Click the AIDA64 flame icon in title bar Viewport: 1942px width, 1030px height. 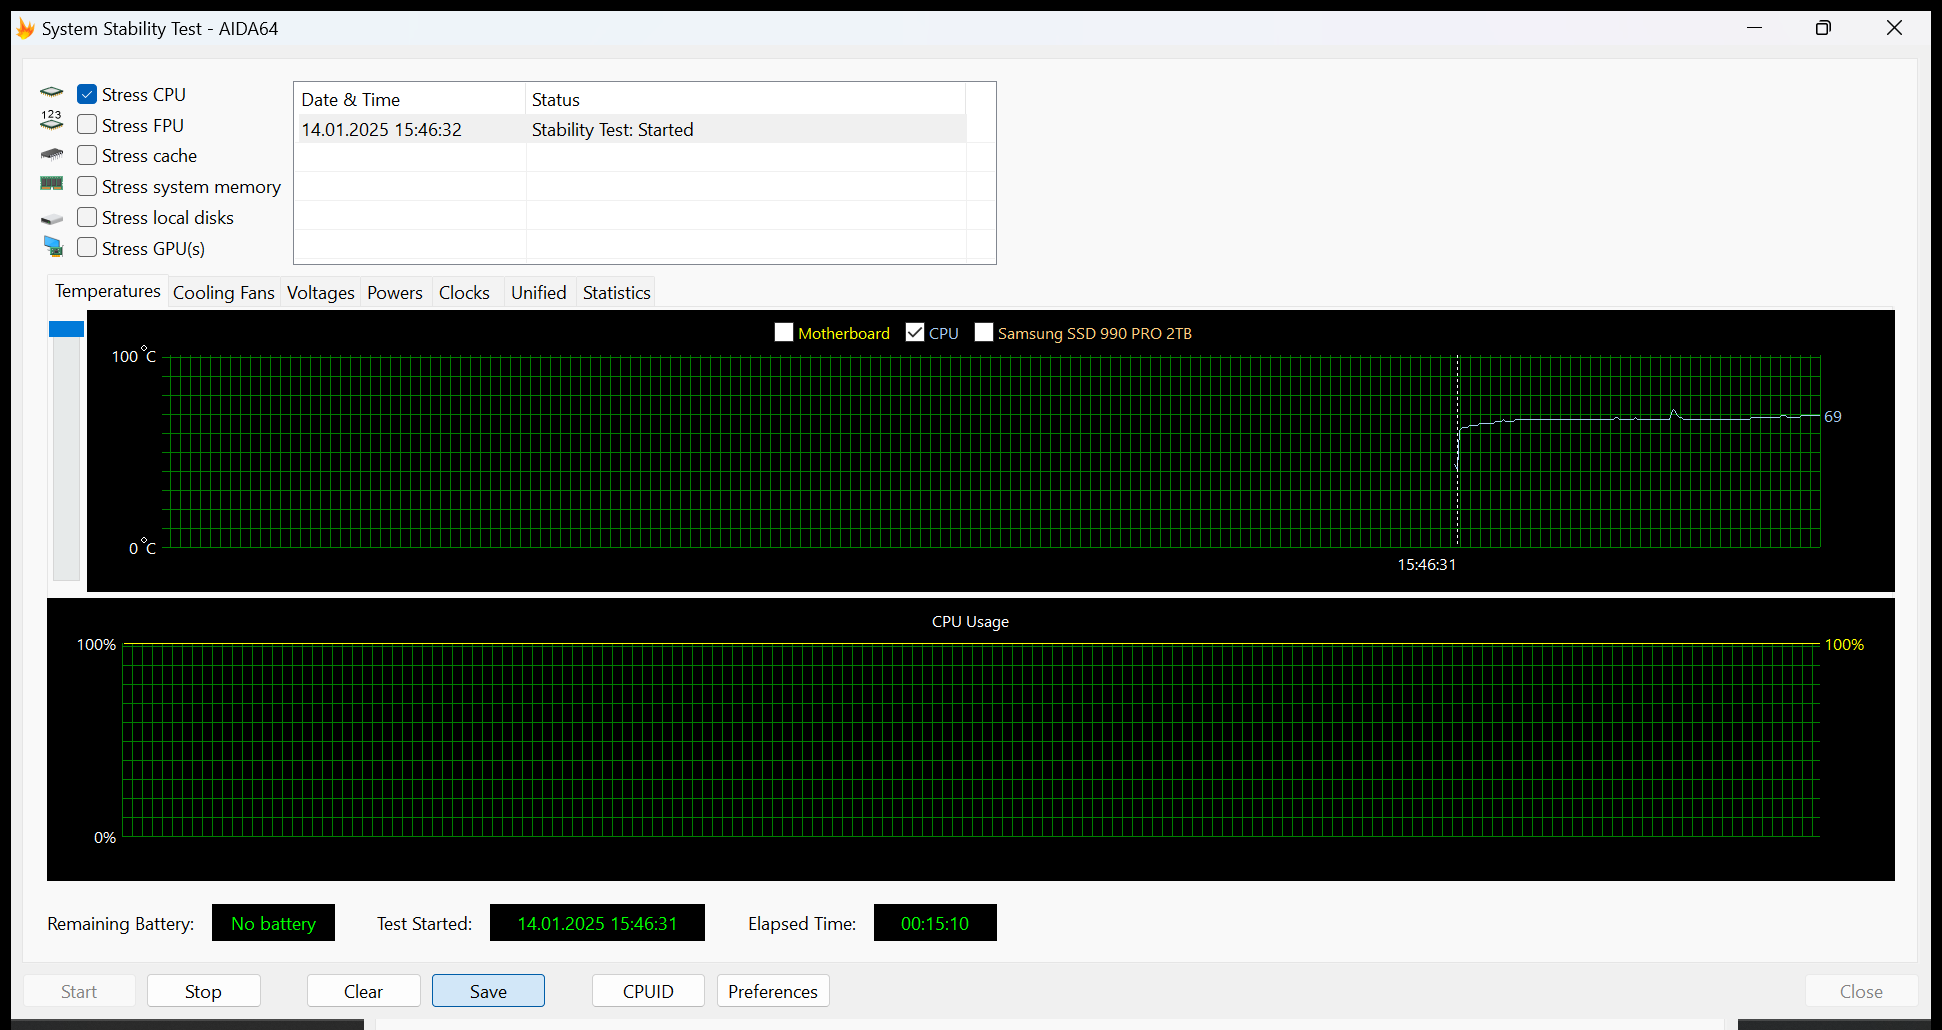25,28
